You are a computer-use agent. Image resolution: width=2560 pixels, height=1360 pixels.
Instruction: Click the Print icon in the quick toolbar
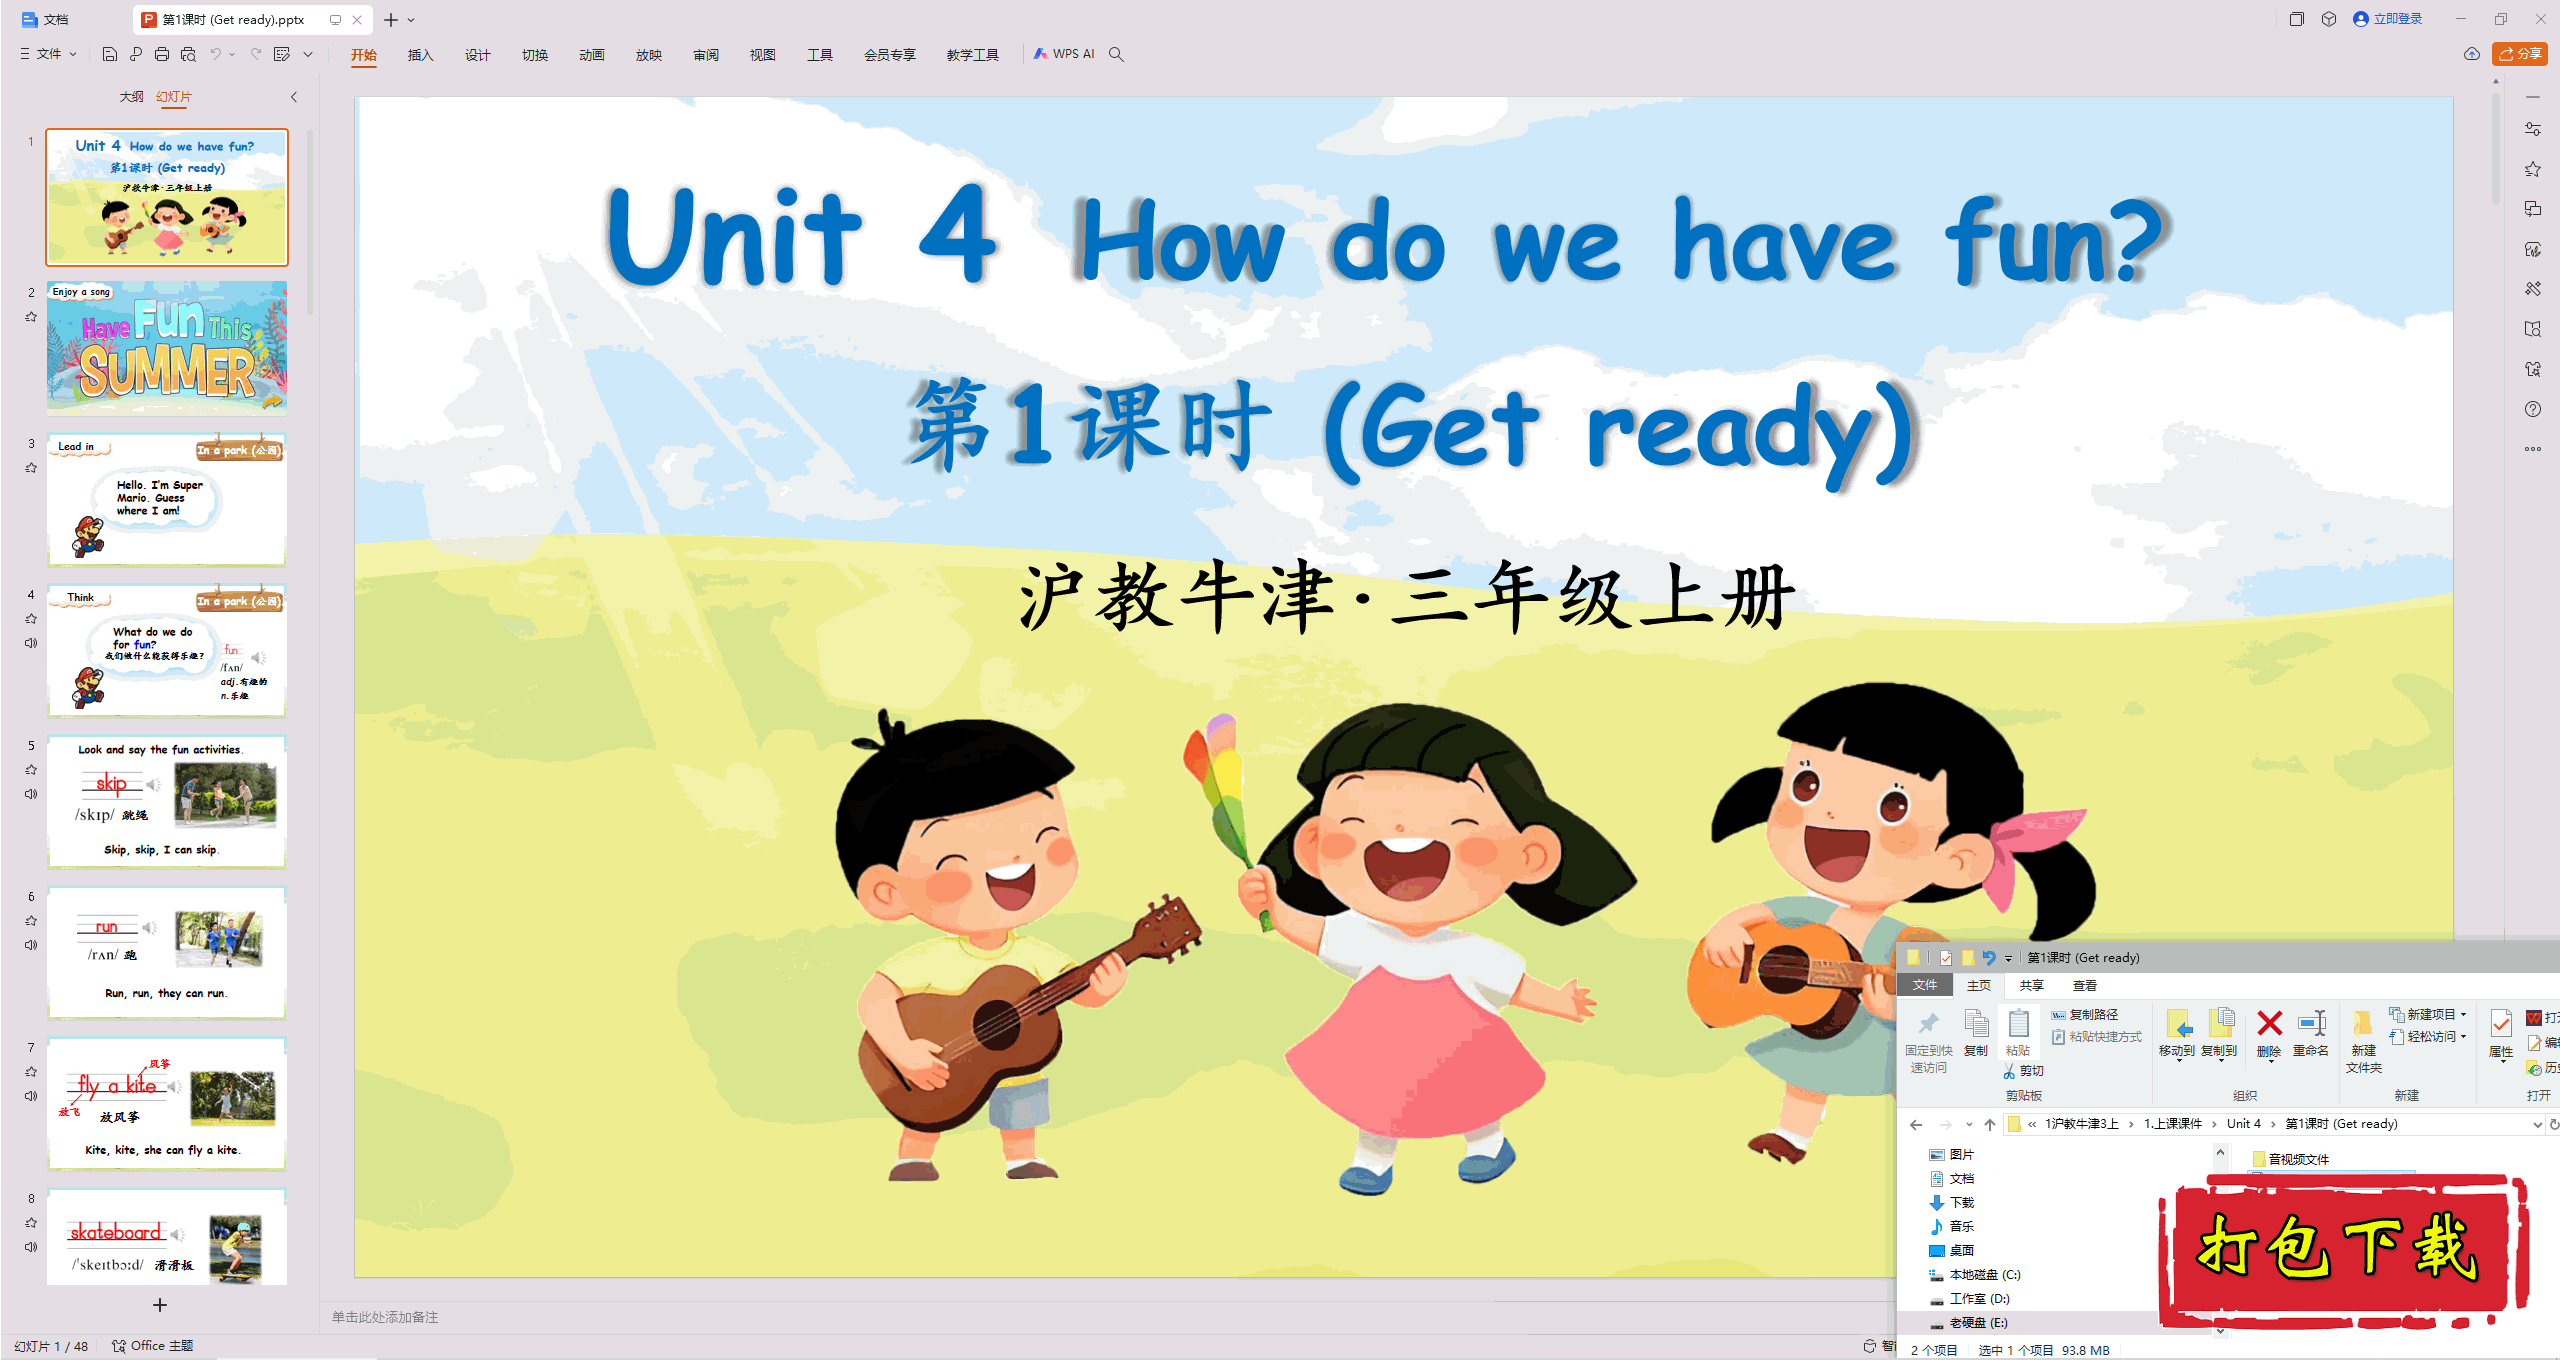[162, 54]
